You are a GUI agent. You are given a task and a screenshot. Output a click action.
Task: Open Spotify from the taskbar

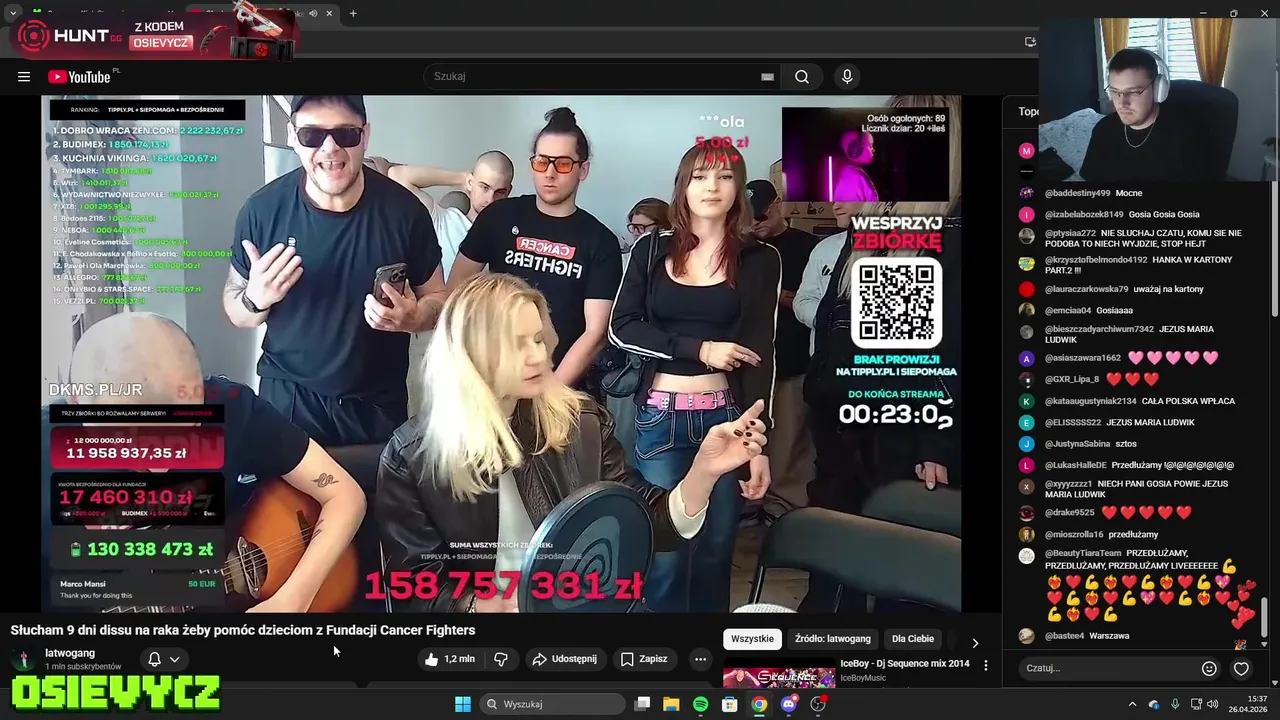click(700, 704)
